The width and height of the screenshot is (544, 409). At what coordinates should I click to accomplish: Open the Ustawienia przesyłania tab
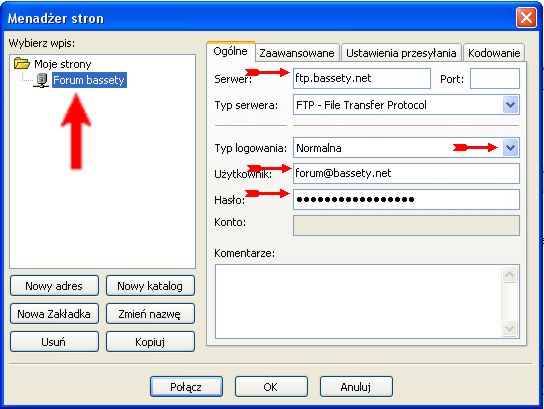tap(401, 53)
